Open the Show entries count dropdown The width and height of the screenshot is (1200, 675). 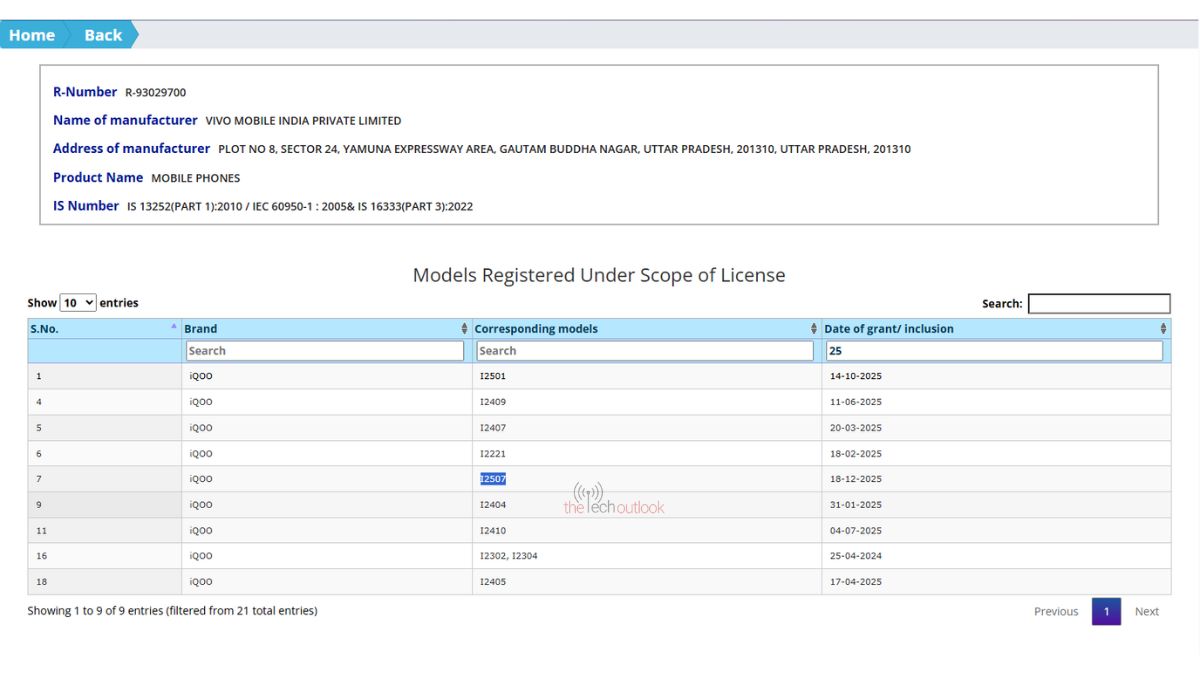coord(78,303)
